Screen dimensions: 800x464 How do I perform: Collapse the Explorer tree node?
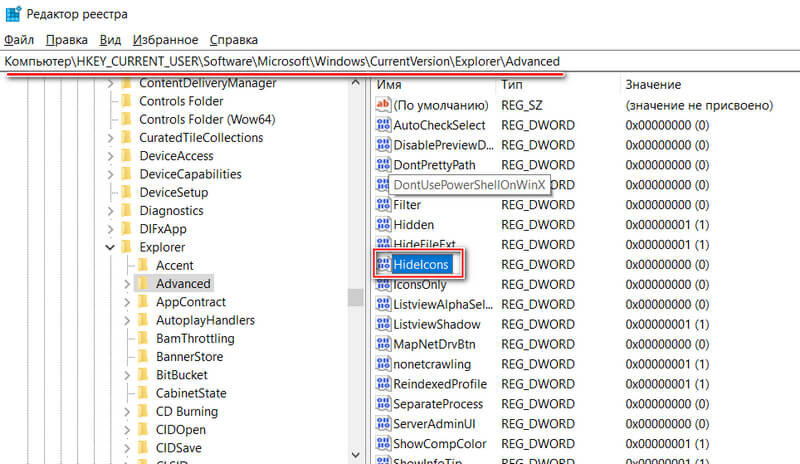coord(110,247)
